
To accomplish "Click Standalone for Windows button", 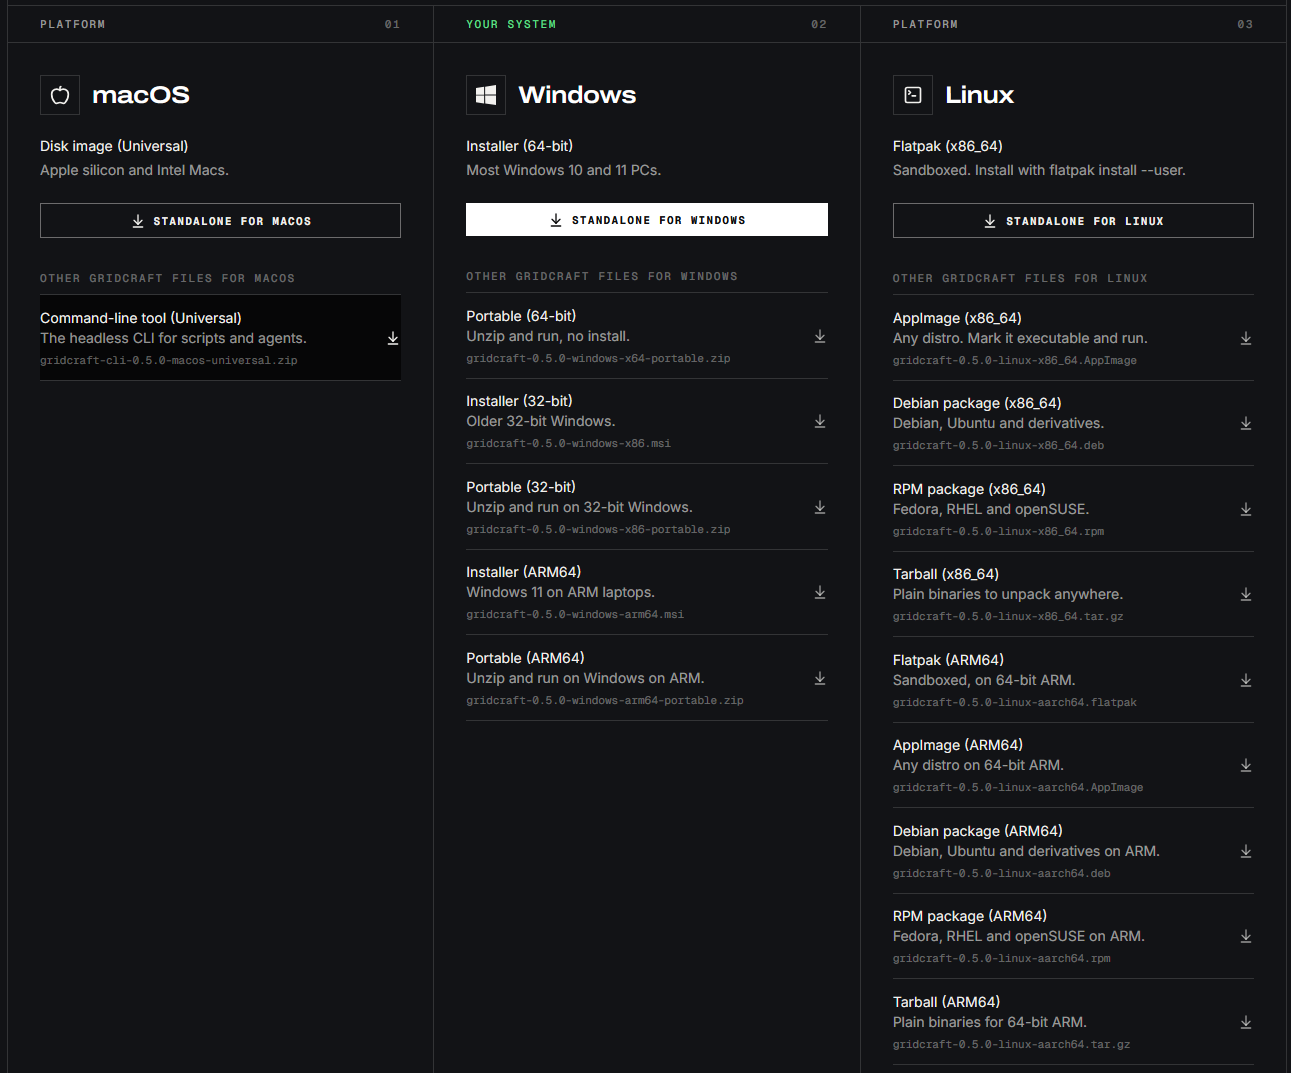I will click(x=647, y=220).
